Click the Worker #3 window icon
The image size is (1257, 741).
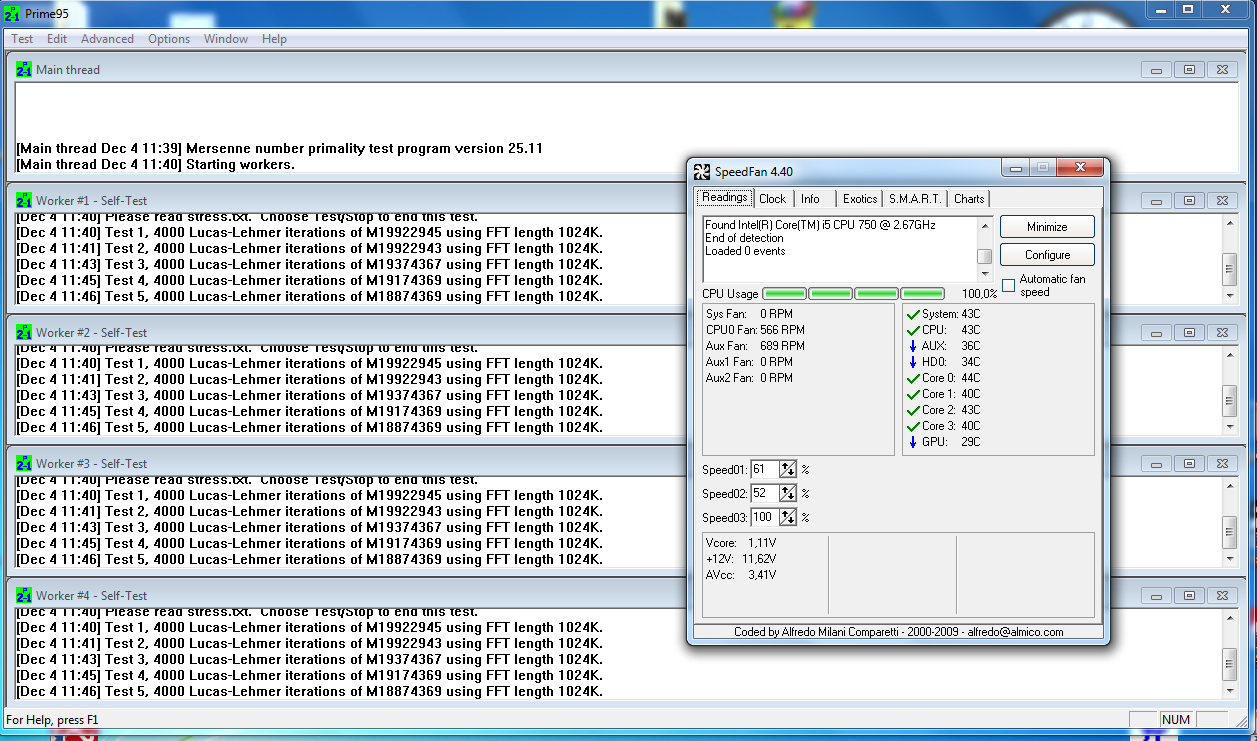[24, 463]
